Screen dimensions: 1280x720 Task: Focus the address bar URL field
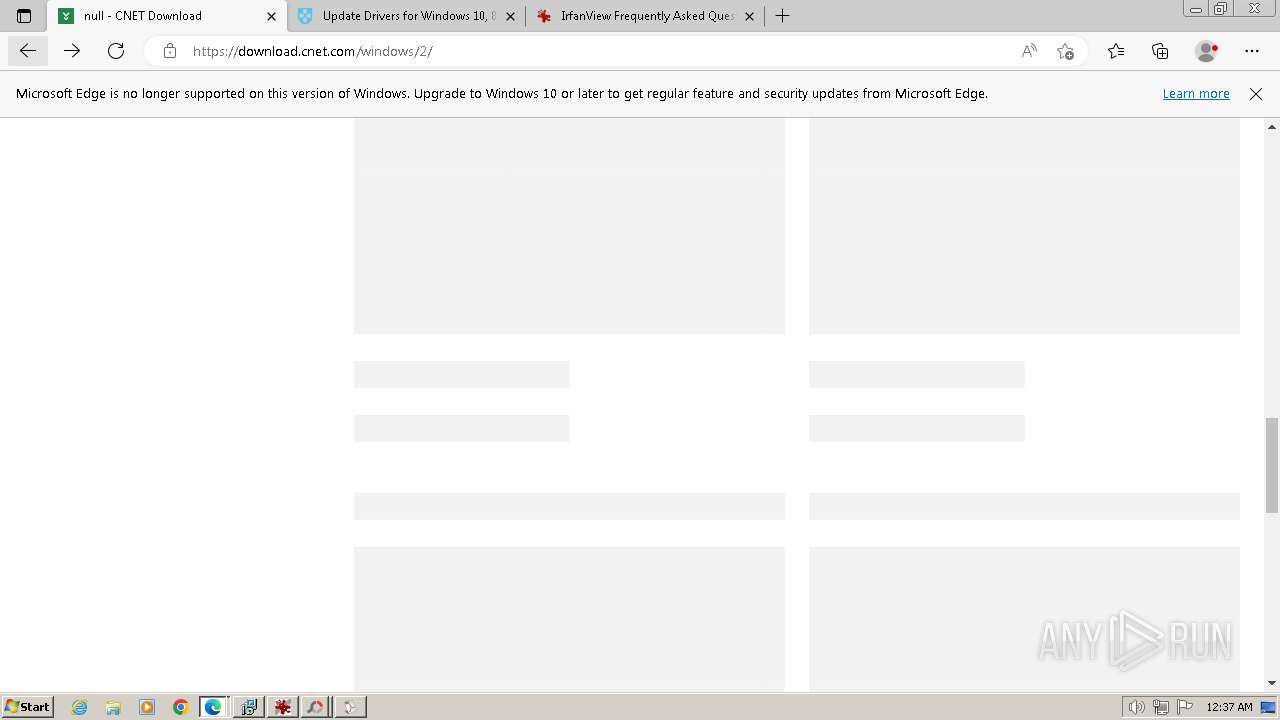pos(600,51)
